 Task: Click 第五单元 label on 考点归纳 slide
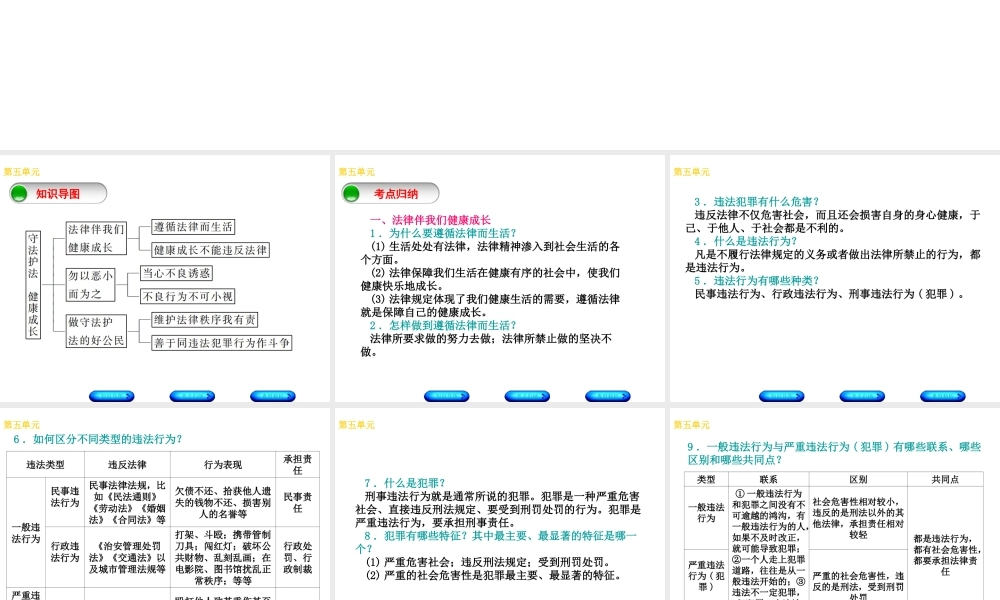(x=357, y=172)
